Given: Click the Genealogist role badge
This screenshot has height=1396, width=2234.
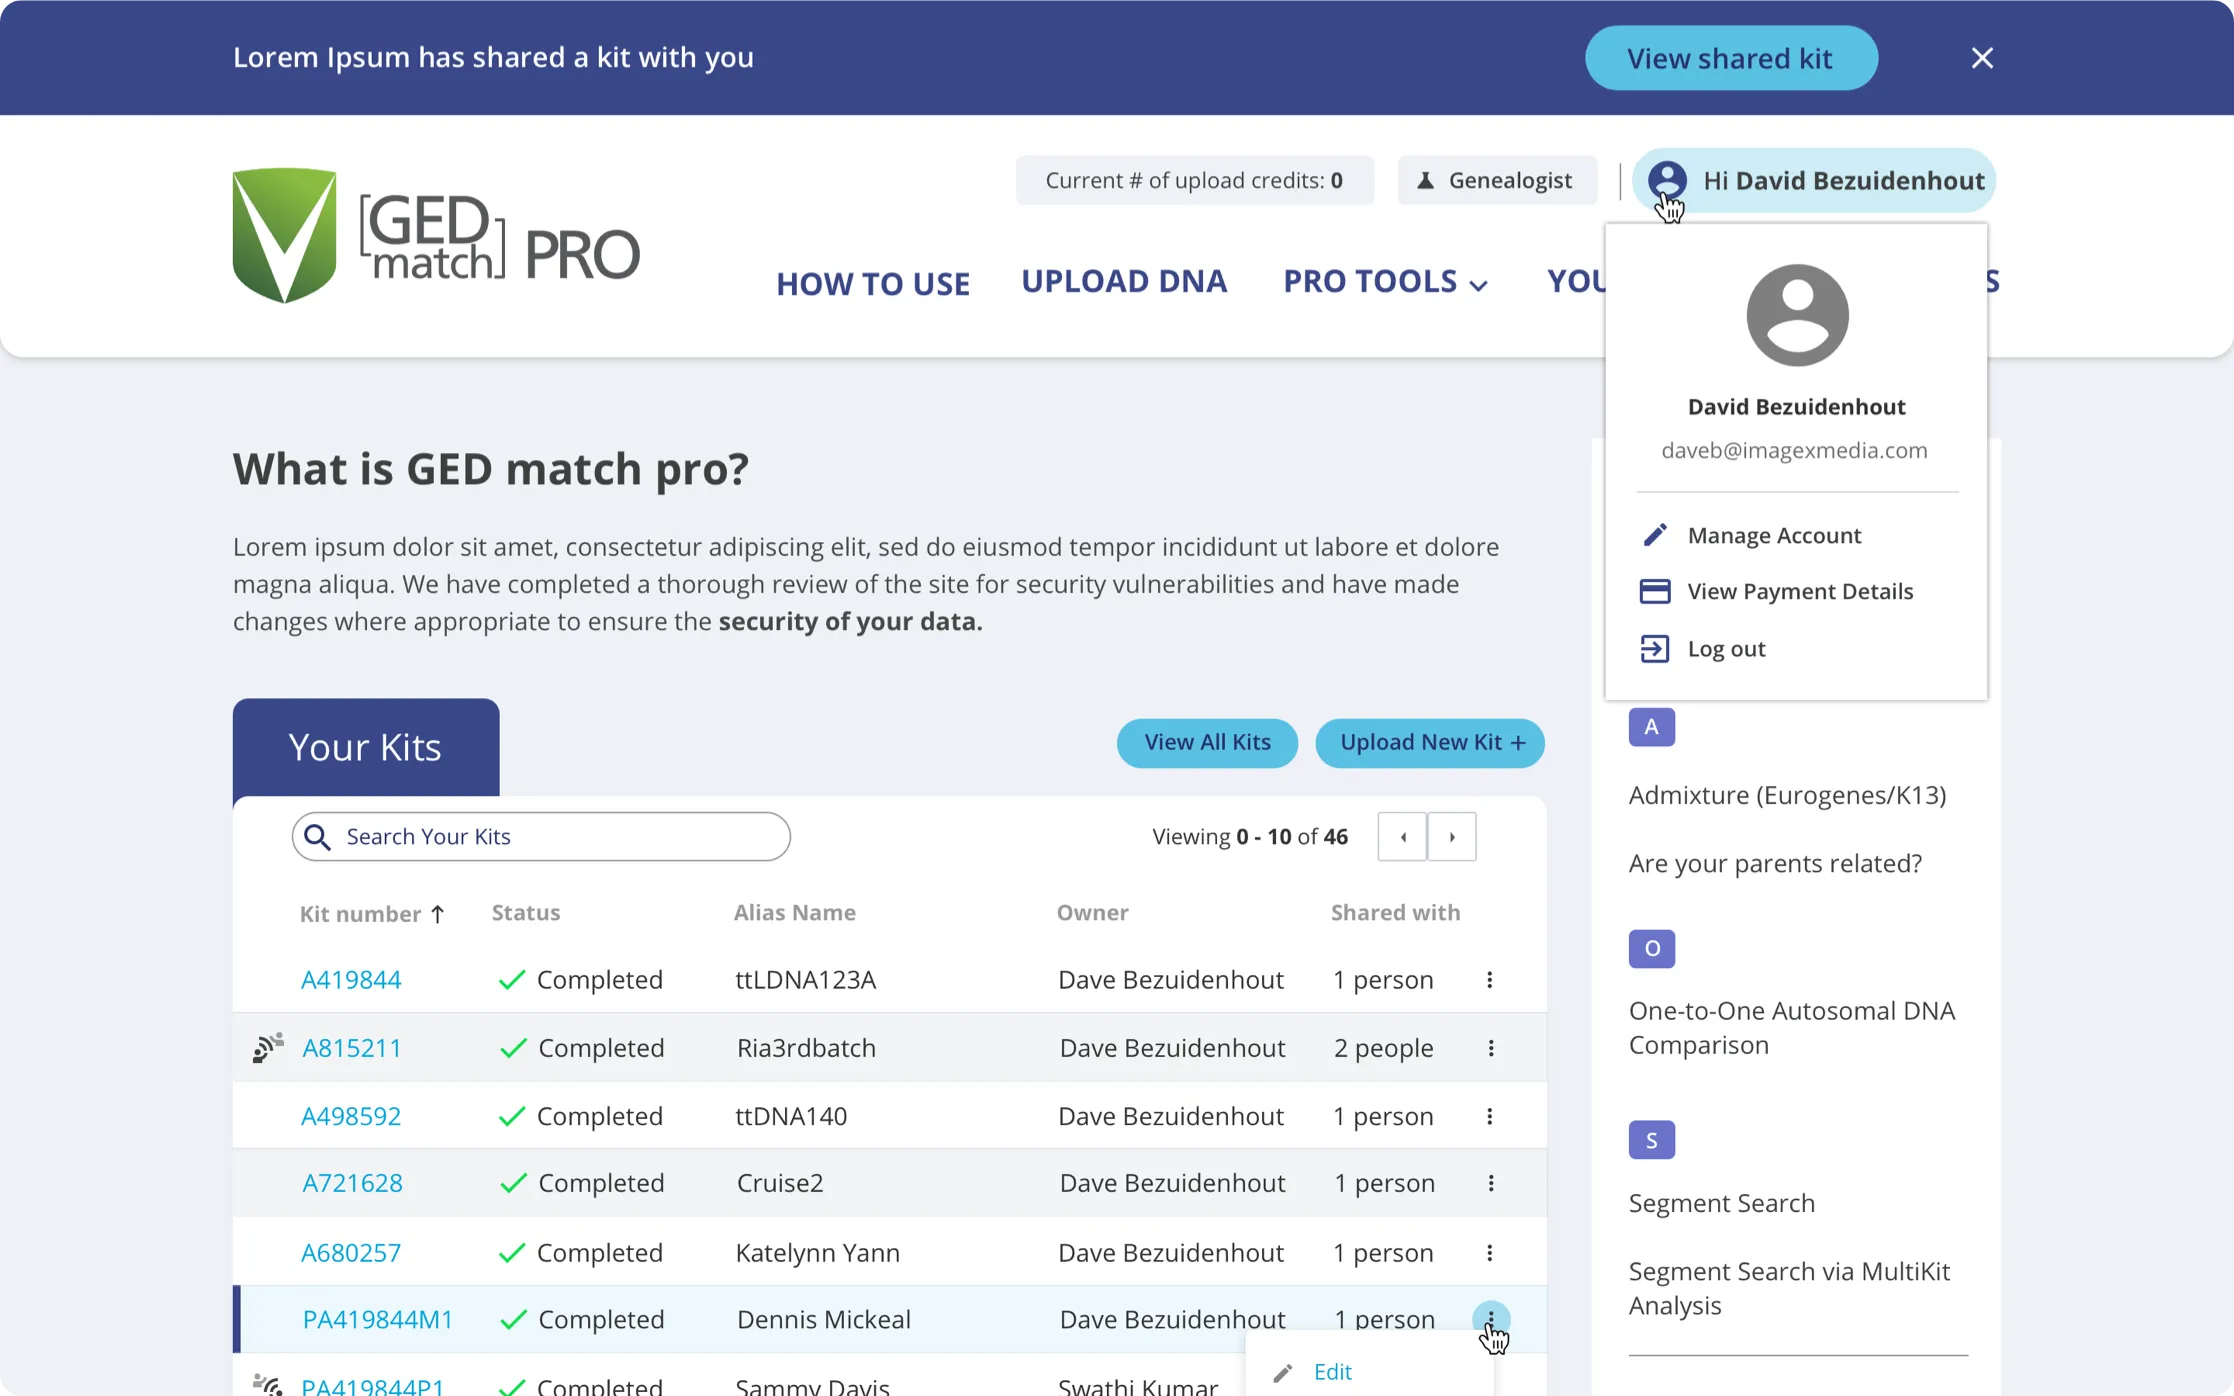Looking at the screenshot, I should click(1497, 180).
